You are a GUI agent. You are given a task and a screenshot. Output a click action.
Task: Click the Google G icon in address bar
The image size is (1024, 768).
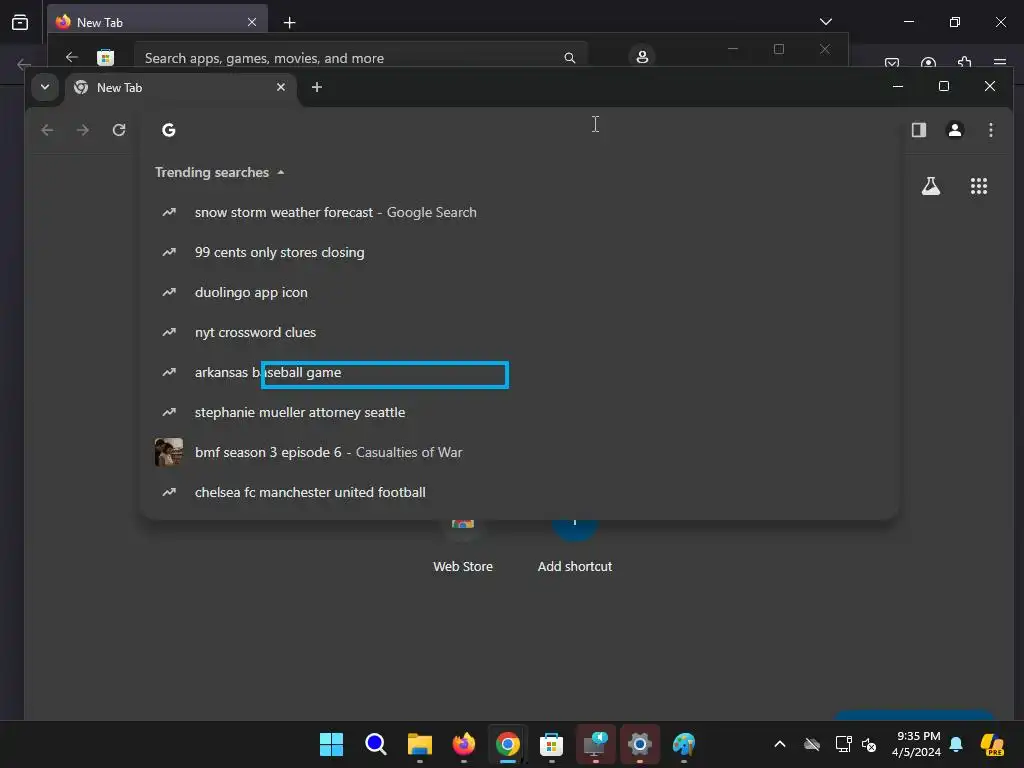[x=168, y=130]
